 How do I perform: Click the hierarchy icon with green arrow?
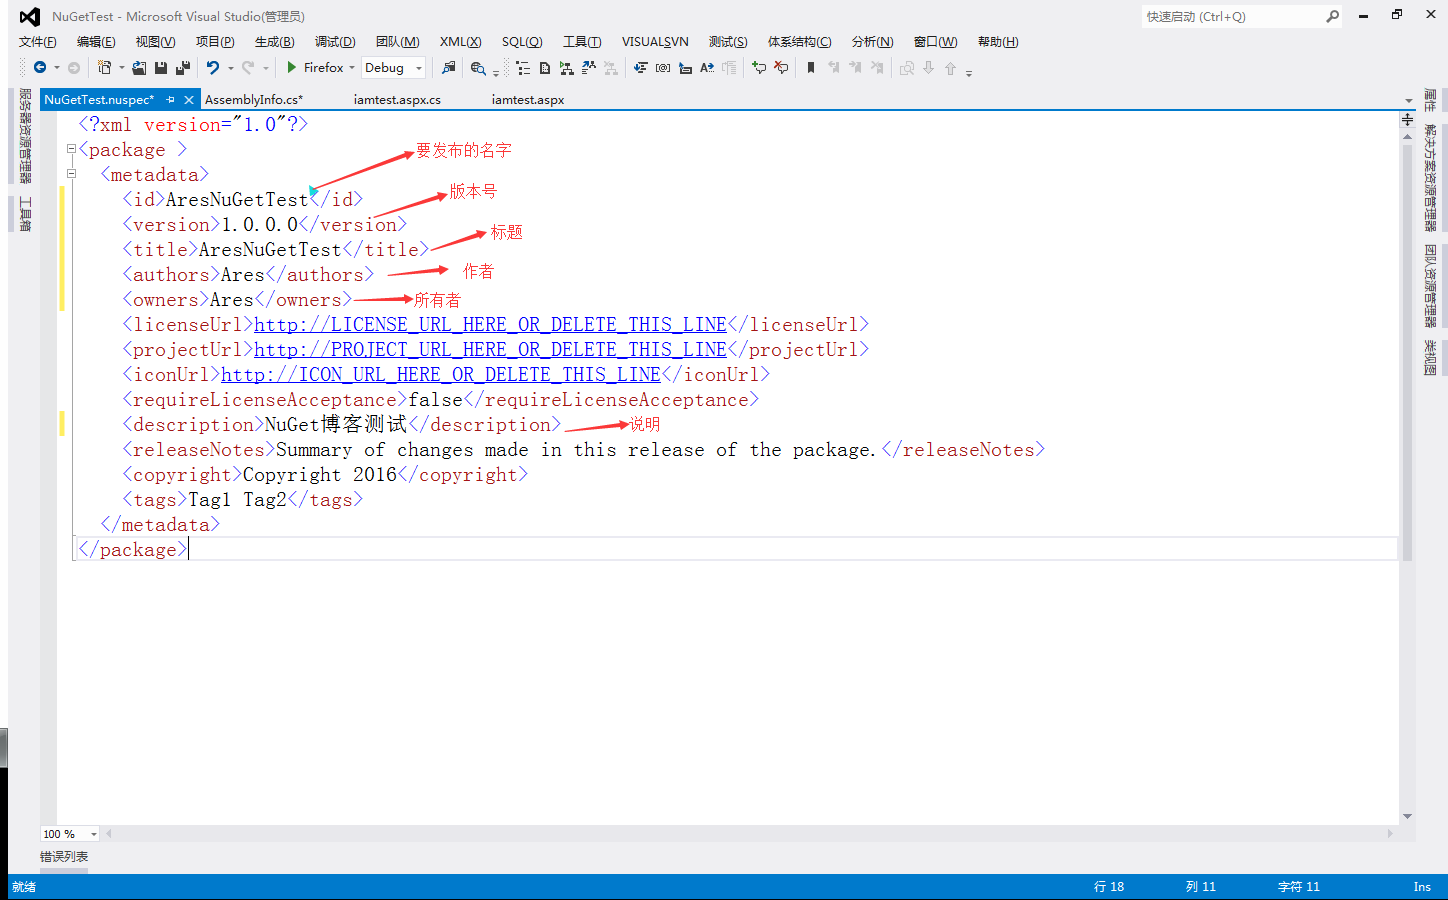(x=567, y=68)
